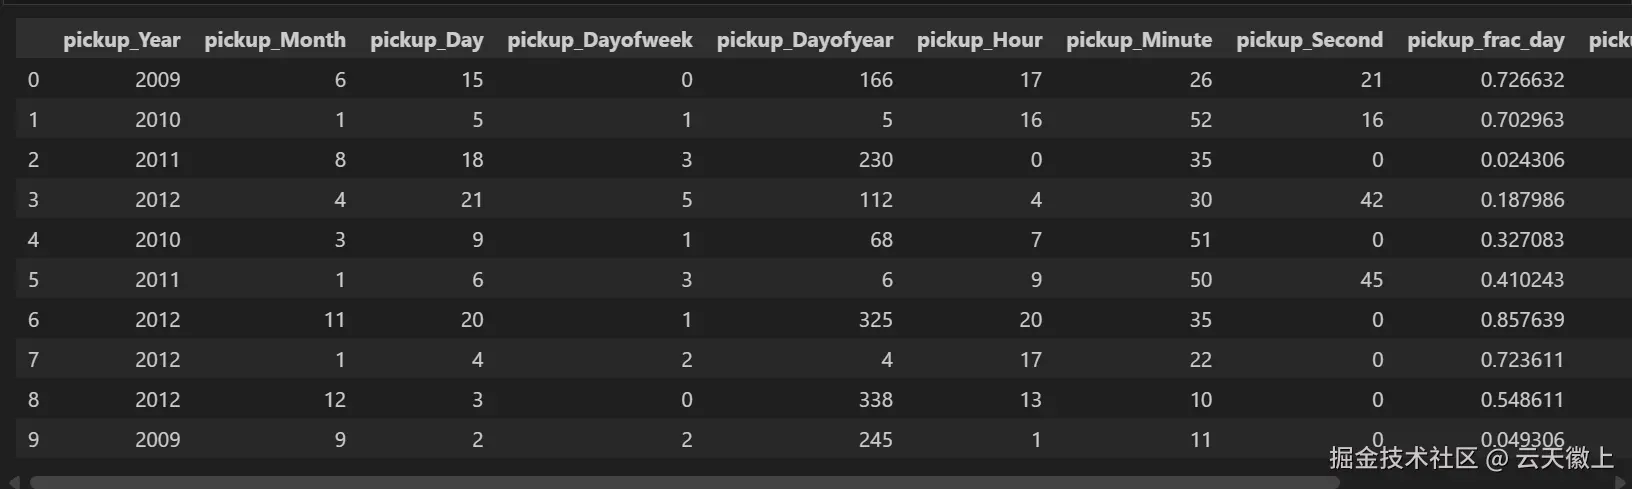This screenshot has height=489, width=1632.
Task: Select the pickup_Dayofyear cell showing 338
Action: point(875,400)
